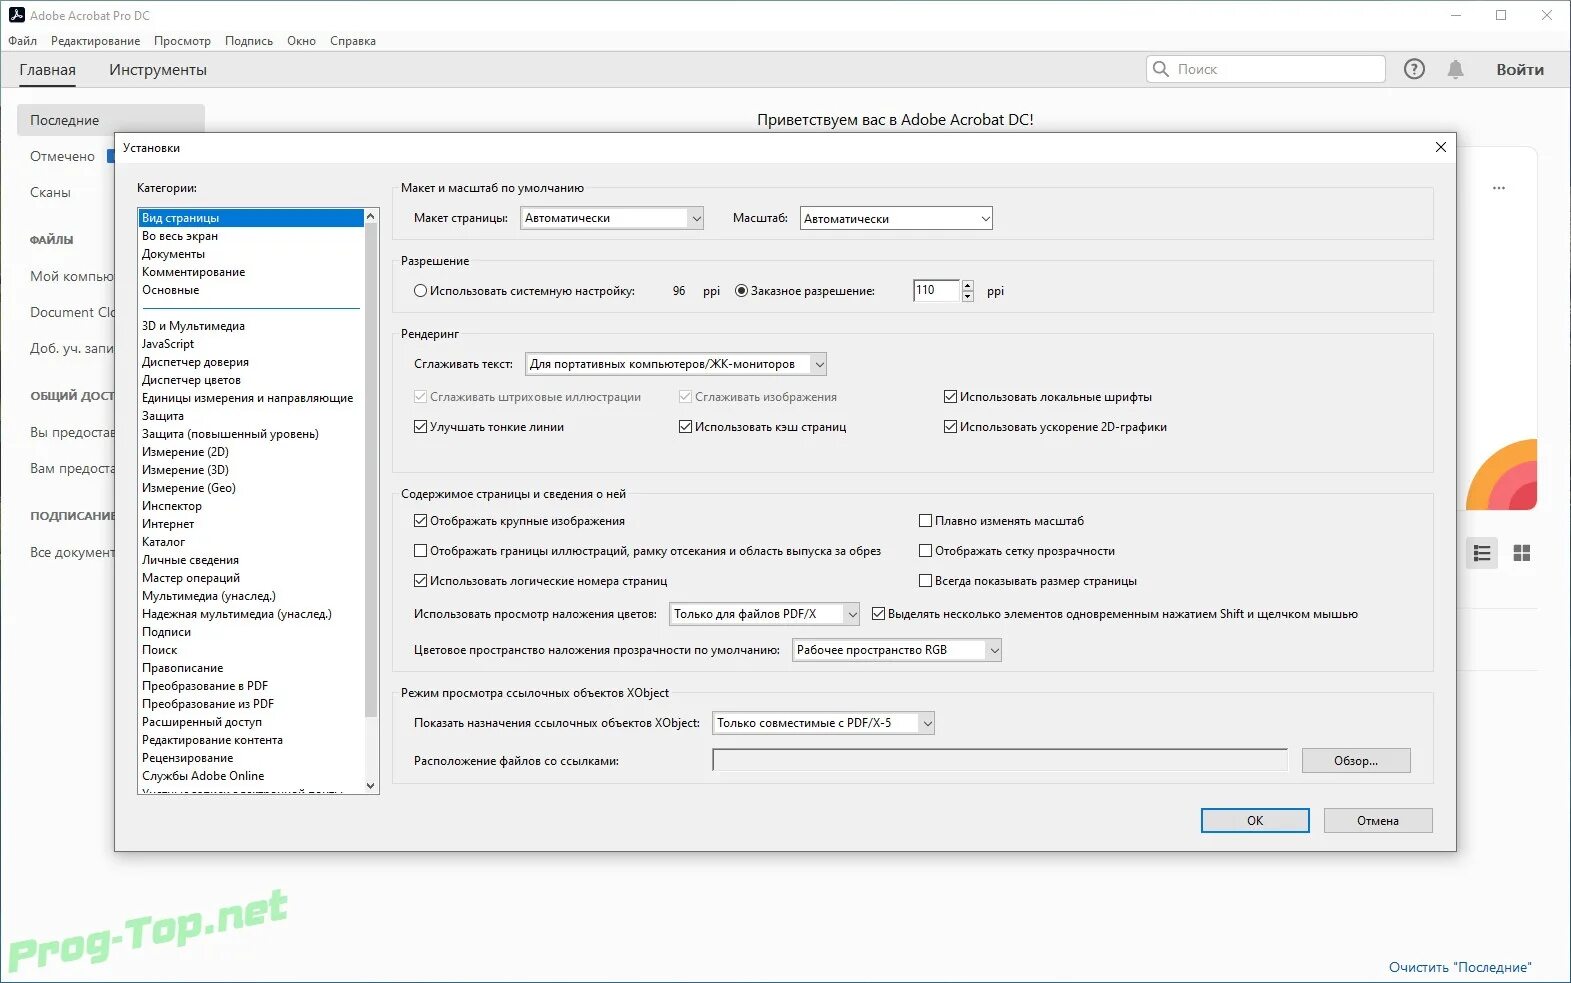Select the Измерение (Geo) category
The height and width of the screenshot is (983, 1571).
click(251, 488)
